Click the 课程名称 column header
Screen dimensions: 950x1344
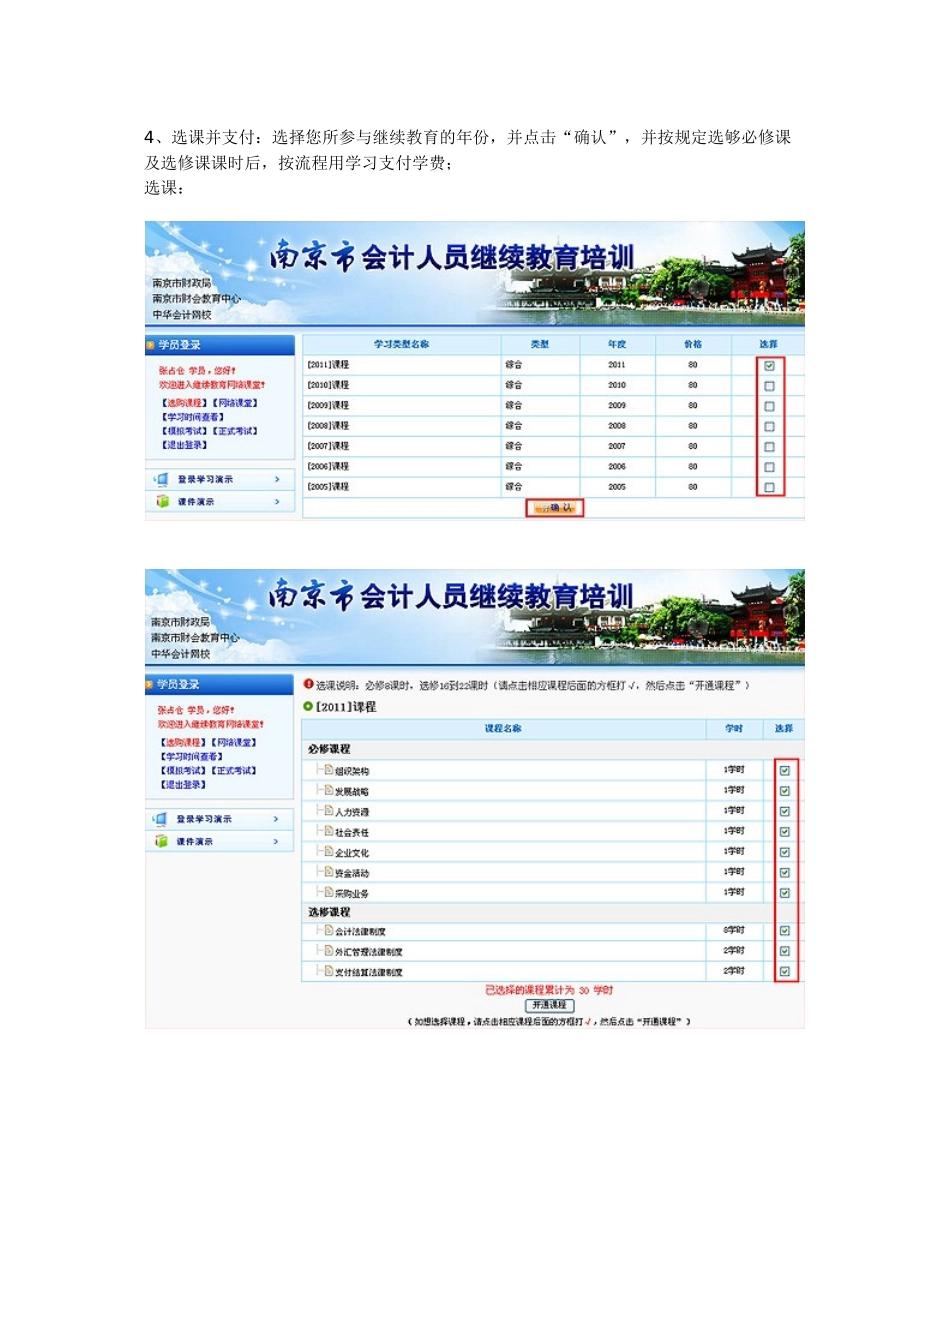pos(503,728)
